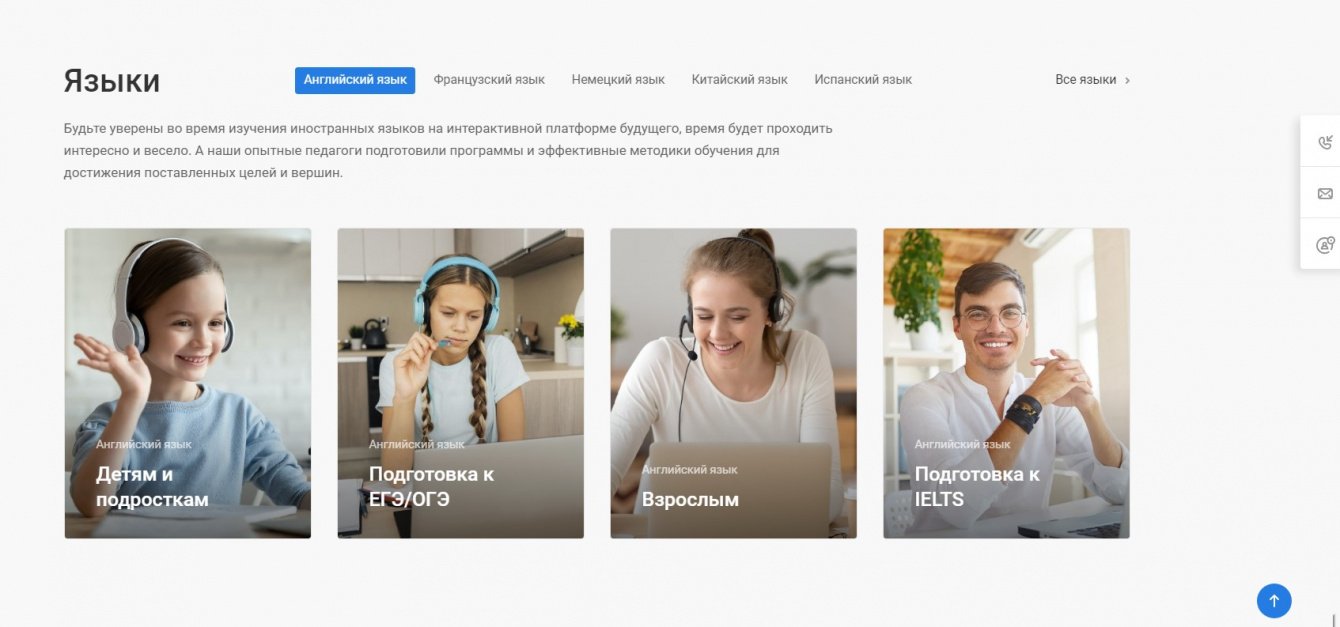Open the envelope mail icon in side panel
The height and width of the screenshot is (627, 1340).
point(1325,193)
